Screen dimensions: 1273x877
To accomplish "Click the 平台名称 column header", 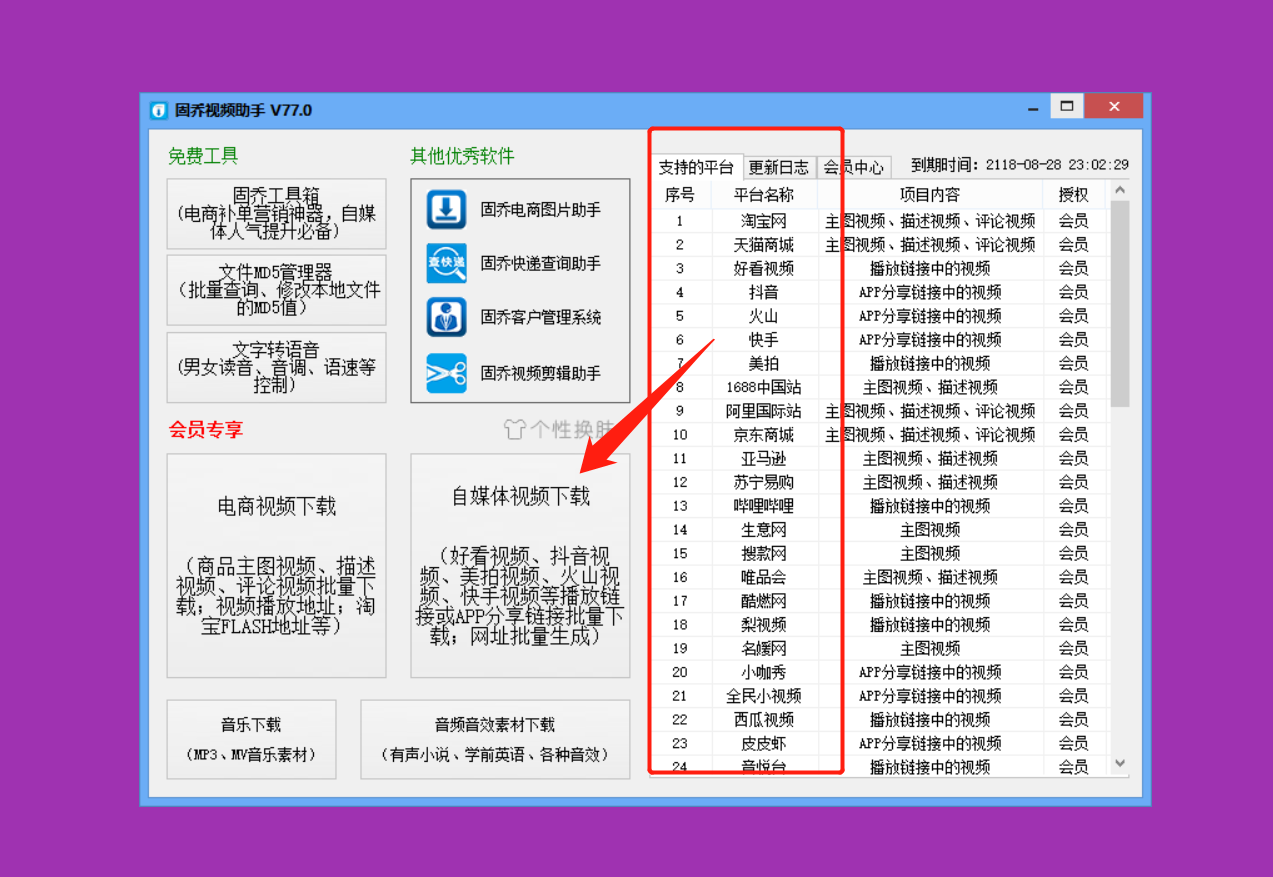I will click(x=764, y=195).
